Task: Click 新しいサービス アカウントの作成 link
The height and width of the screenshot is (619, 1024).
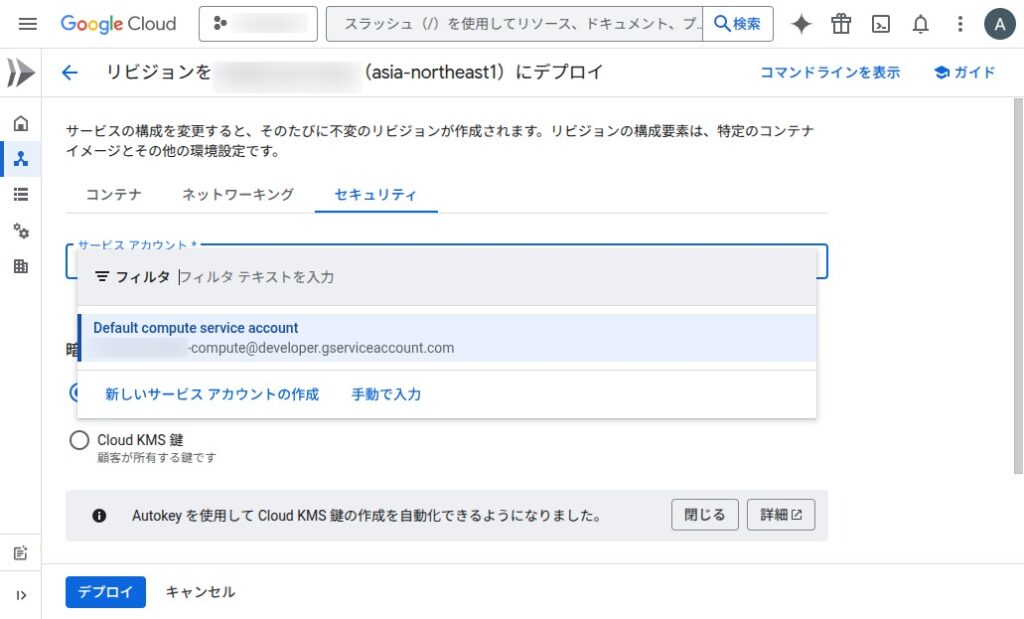Action: 212,395
